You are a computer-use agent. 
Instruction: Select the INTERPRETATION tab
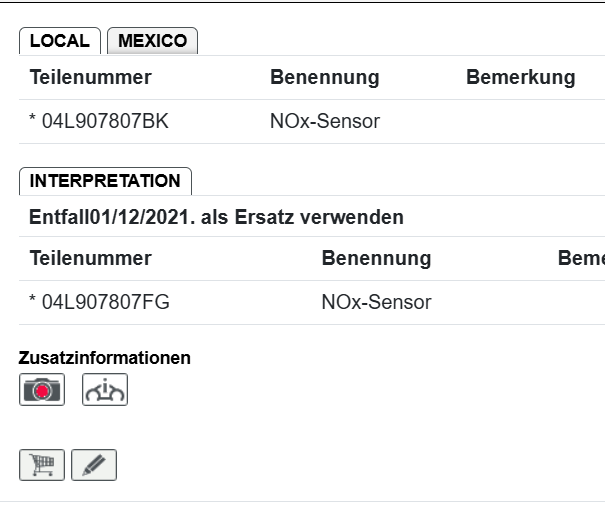point(105,181)
